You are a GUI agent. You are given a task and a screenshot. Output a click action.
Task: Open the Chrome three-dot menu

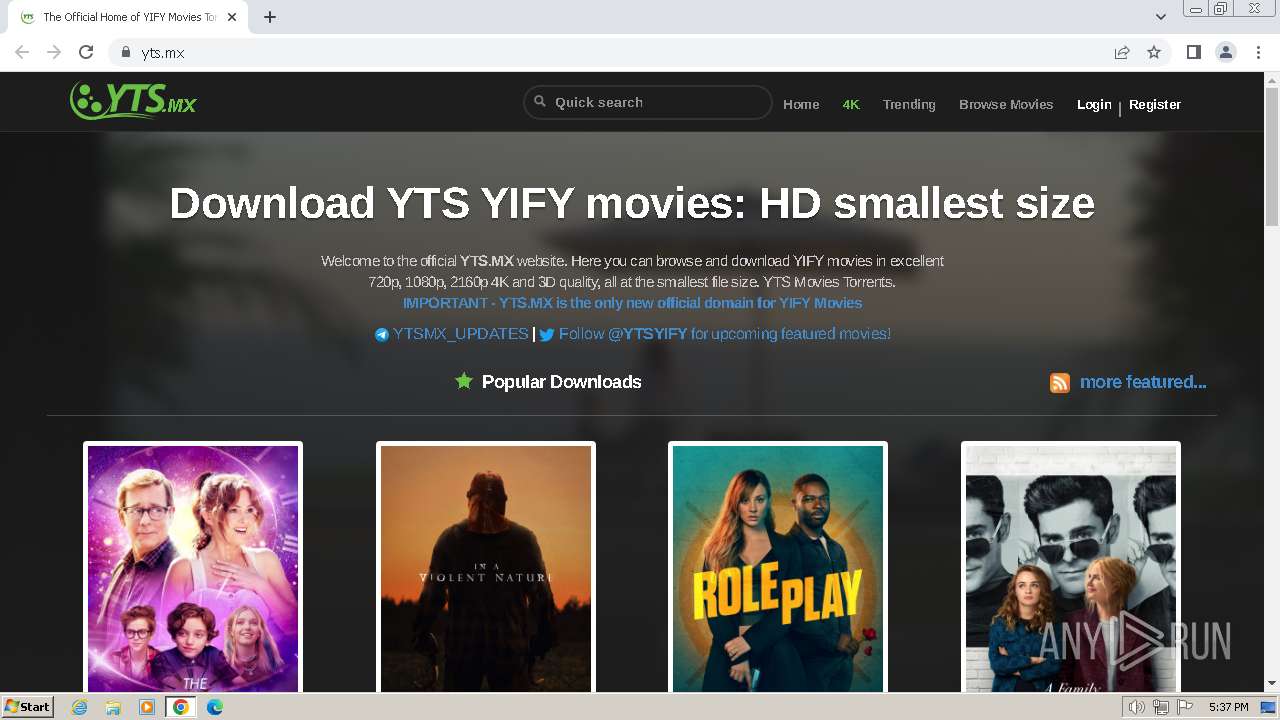click(x=1259, y=52)
